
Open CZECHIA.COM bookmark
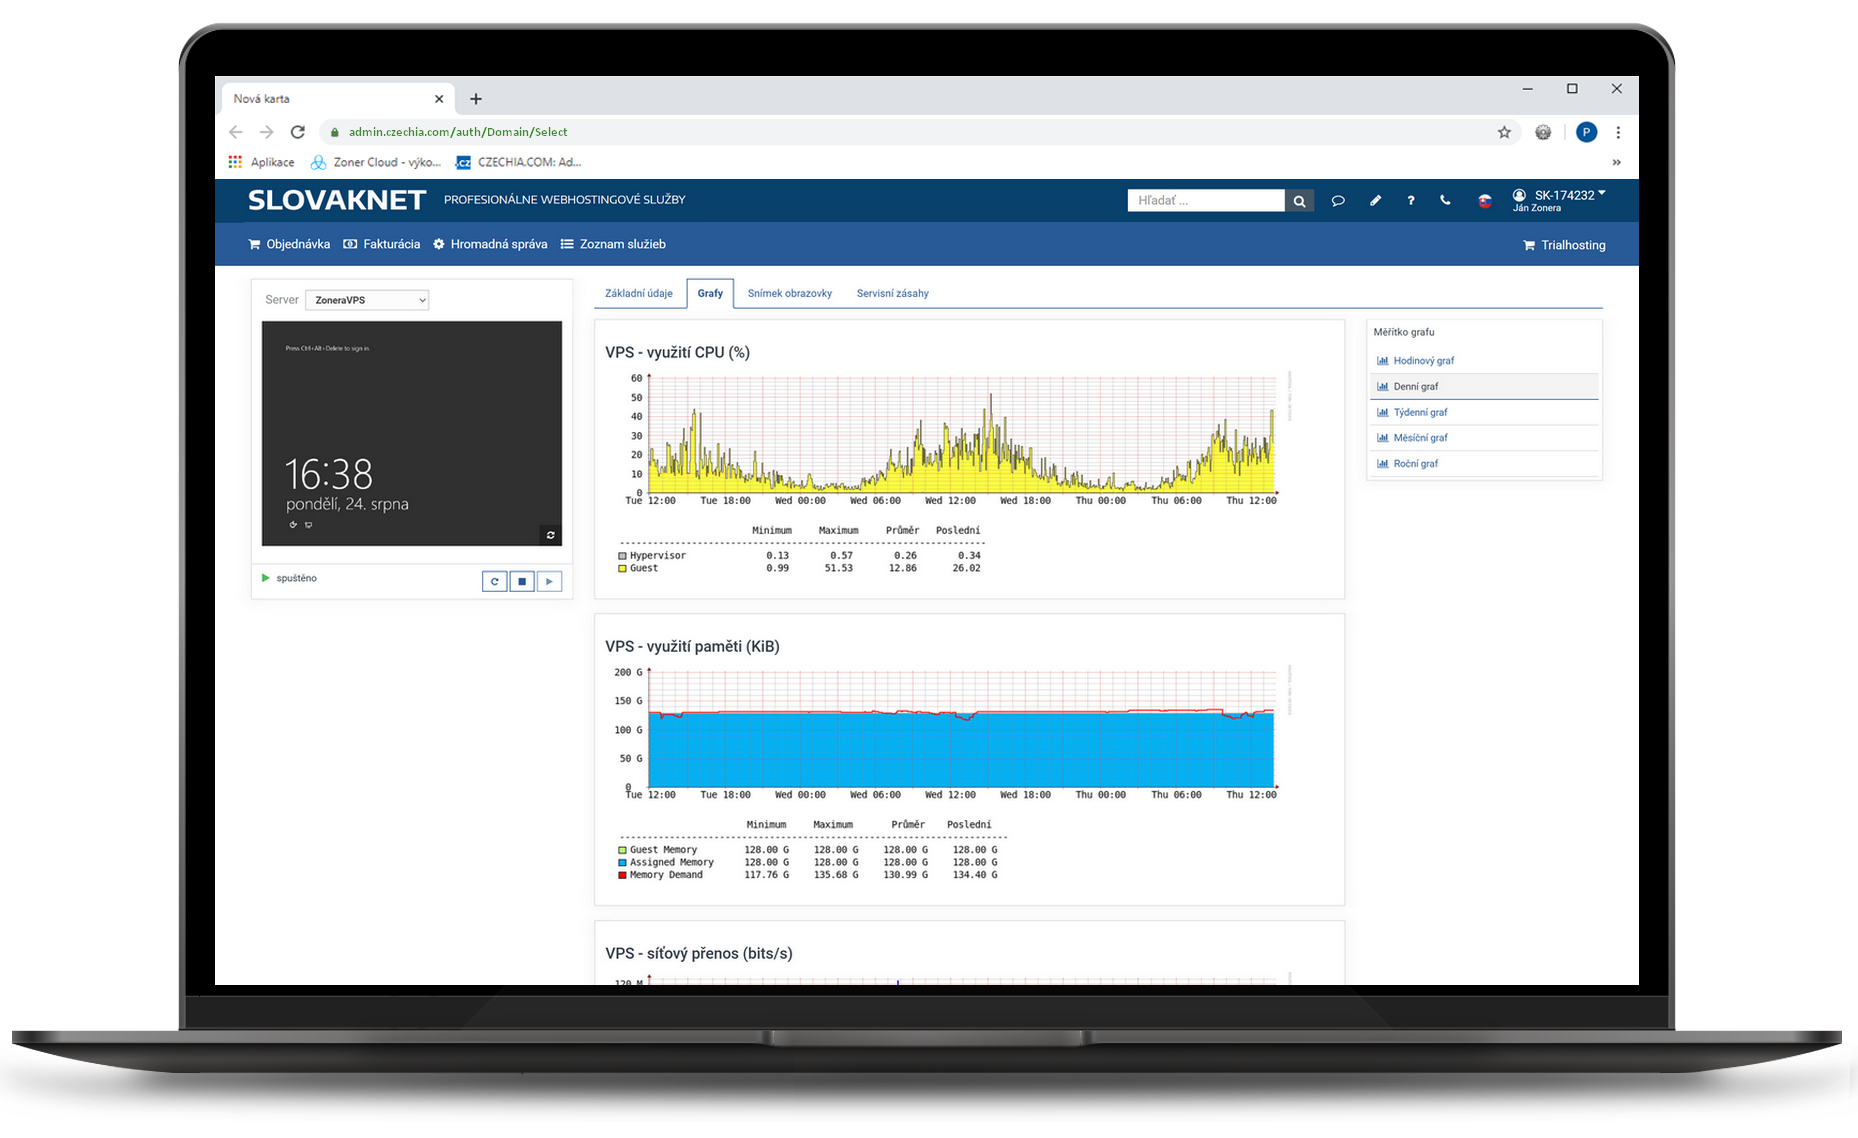[518, 162]
